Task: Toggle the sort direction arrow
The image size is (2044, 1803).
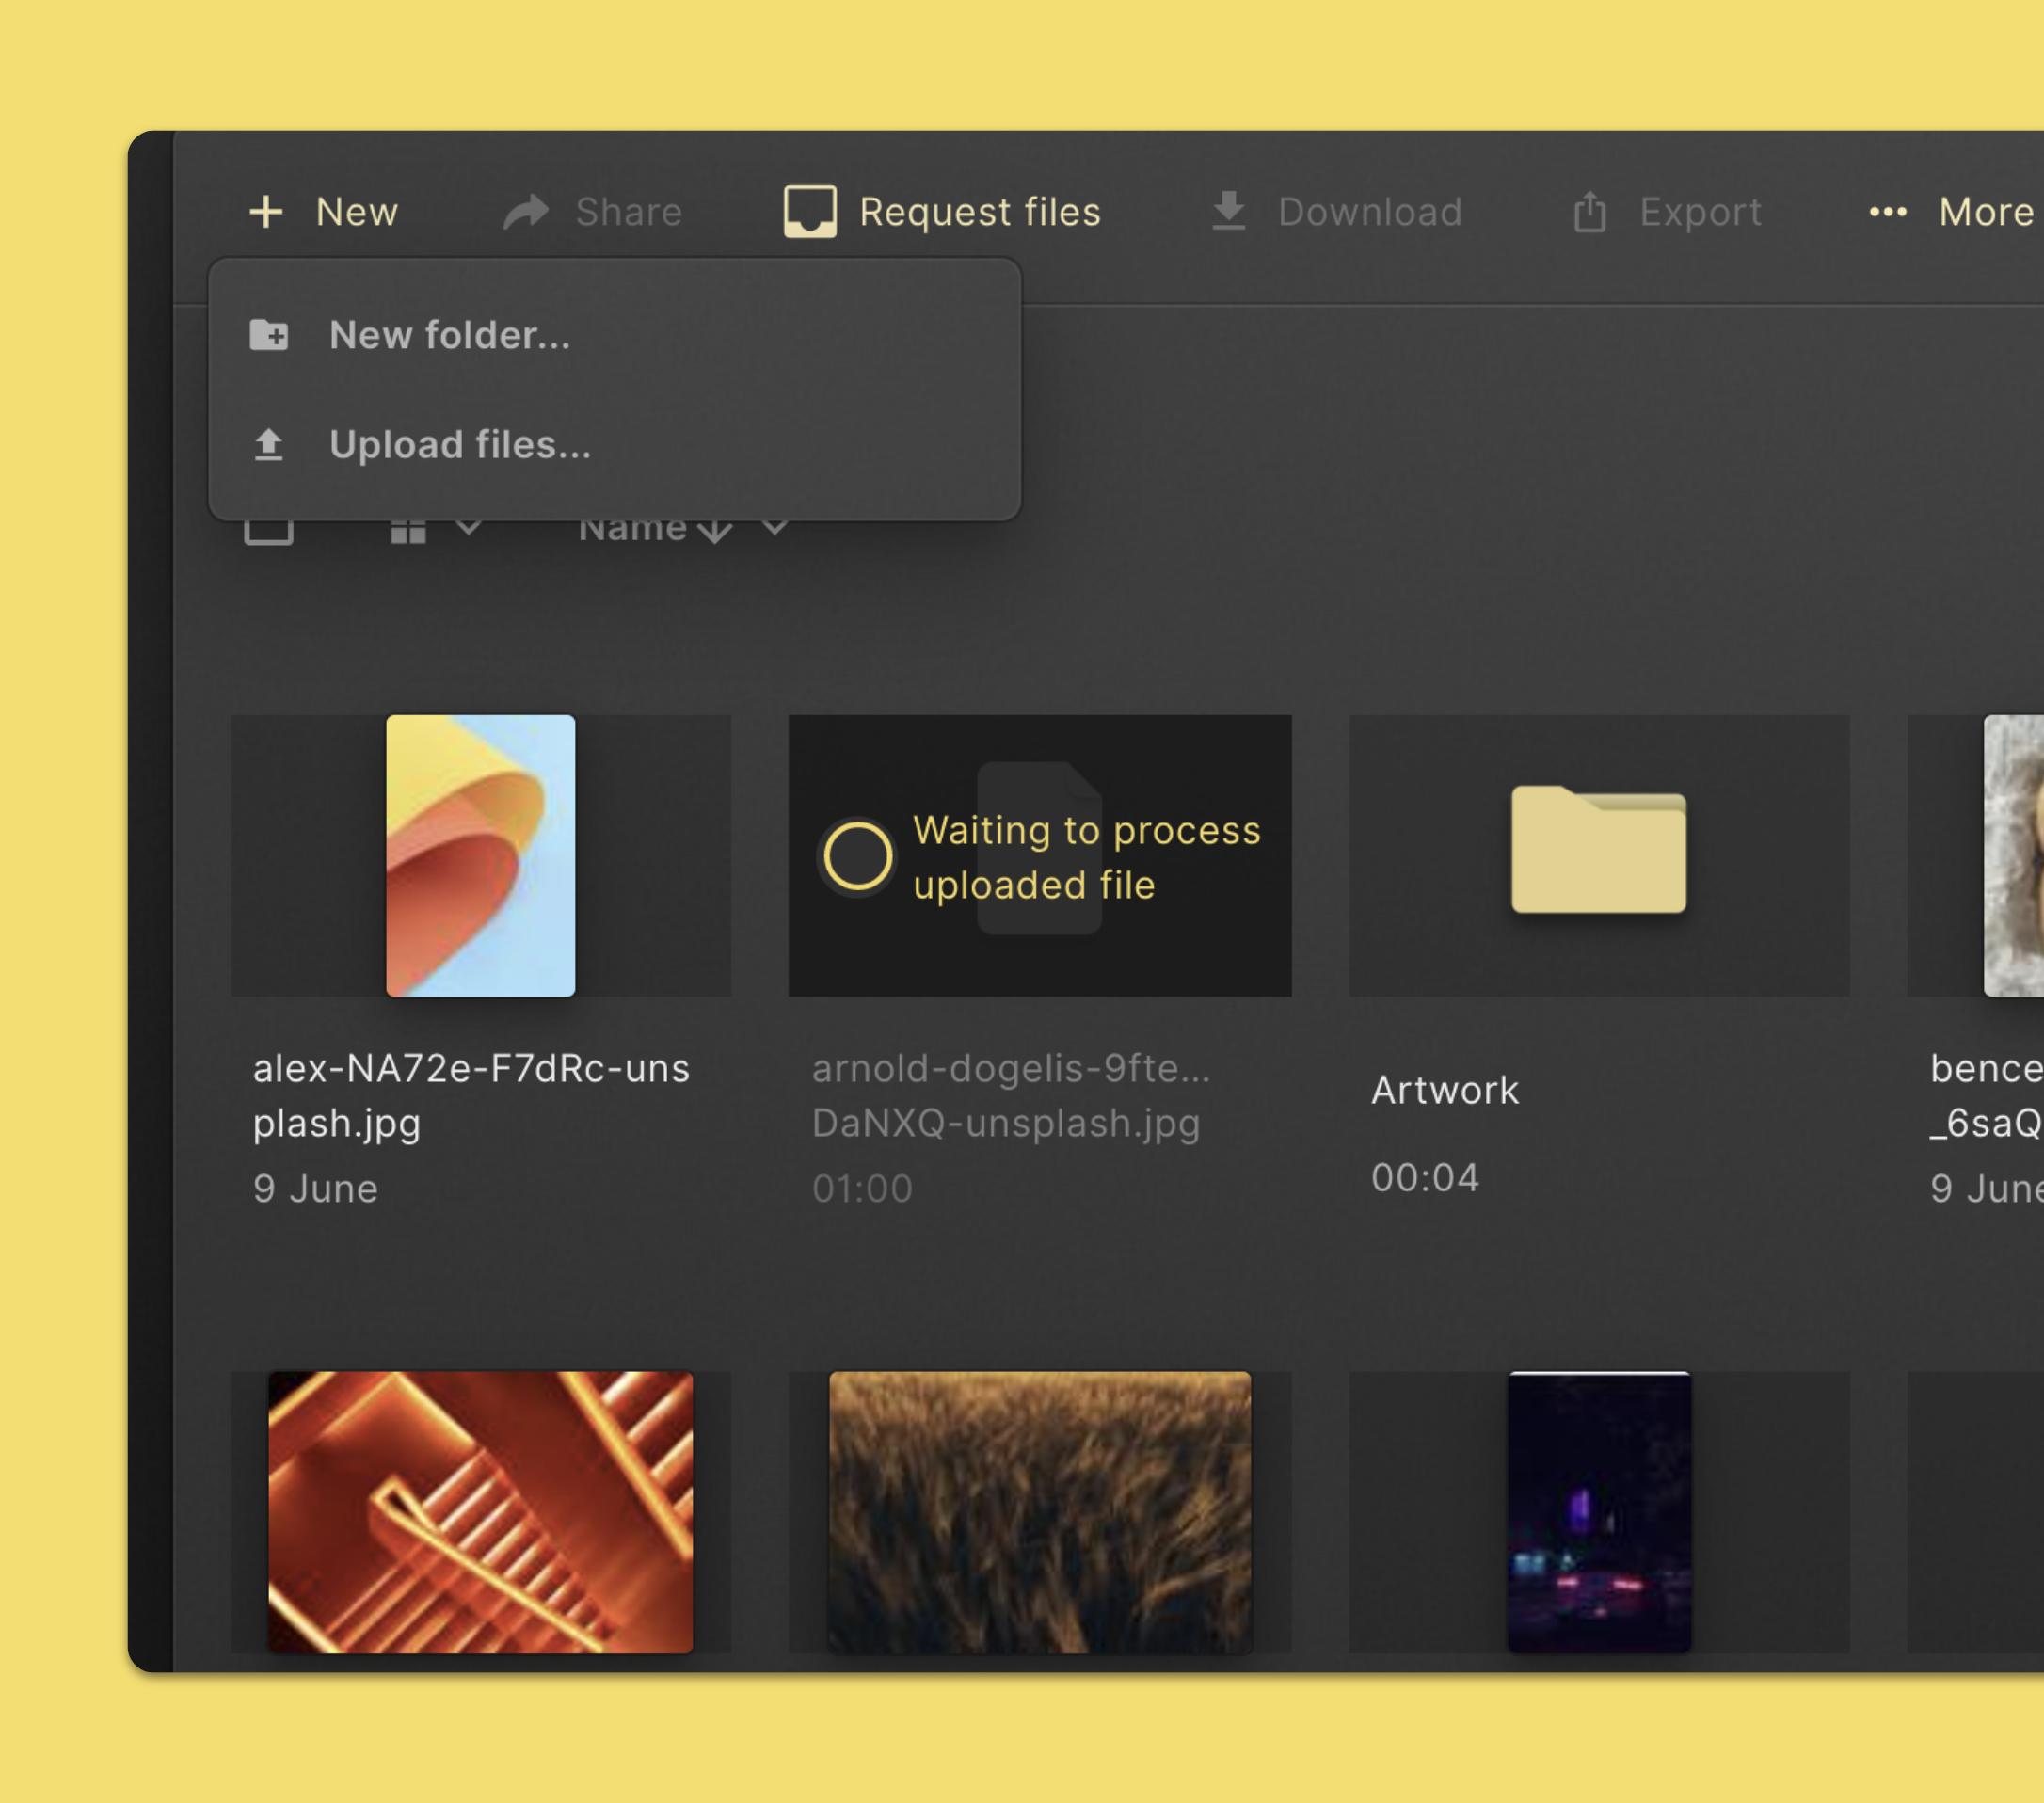Action: click(x=715, y=530)
